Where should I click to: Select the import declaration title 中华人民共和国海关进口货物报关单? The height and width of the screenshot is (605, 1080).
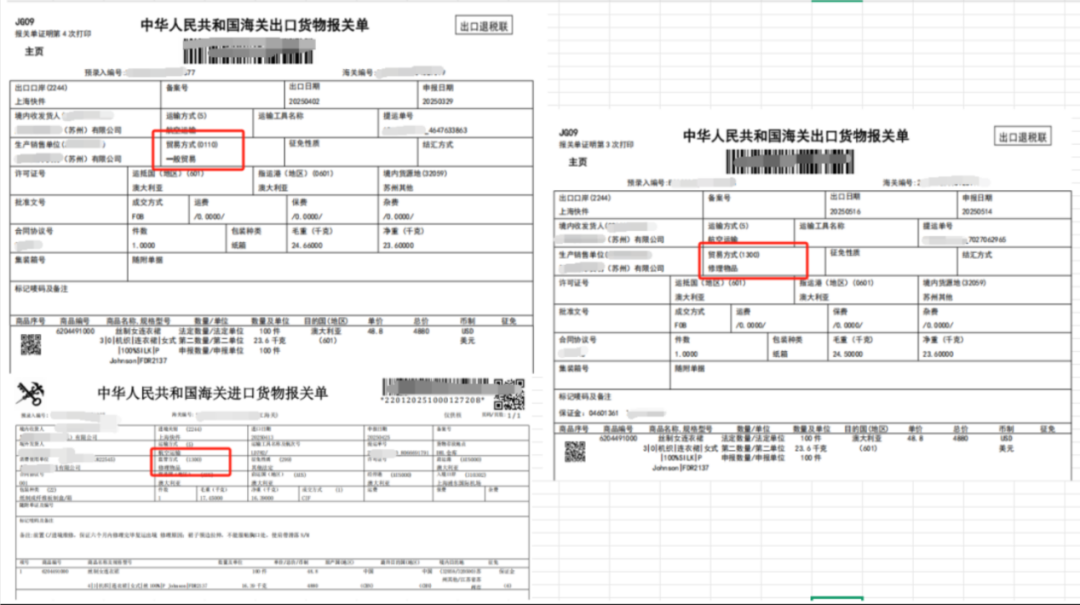point(212,393)
